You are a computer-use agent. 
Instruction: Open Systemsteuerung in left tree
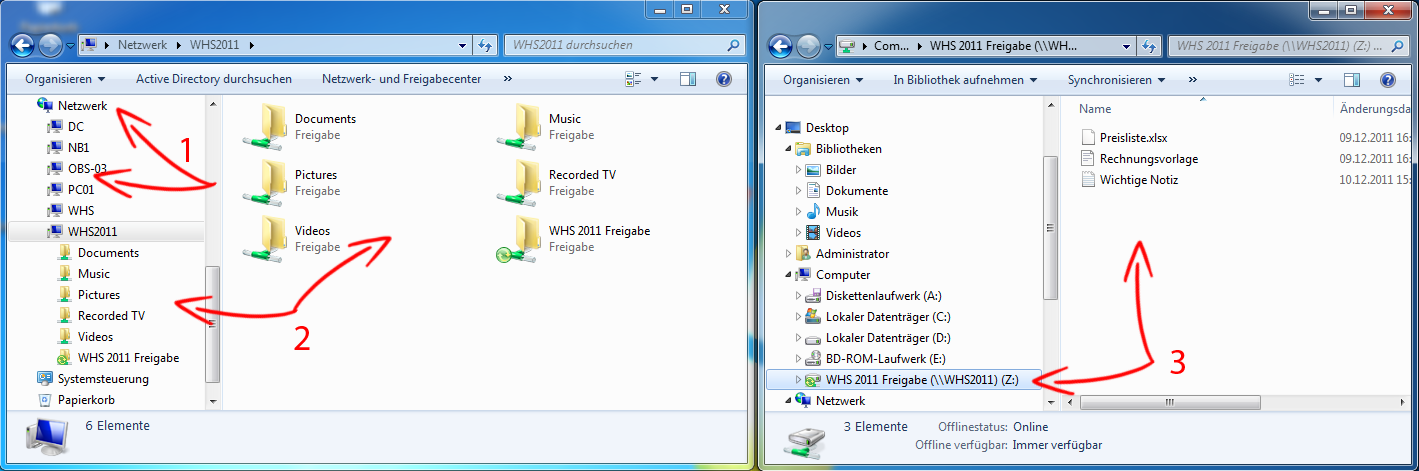point(92,379)
